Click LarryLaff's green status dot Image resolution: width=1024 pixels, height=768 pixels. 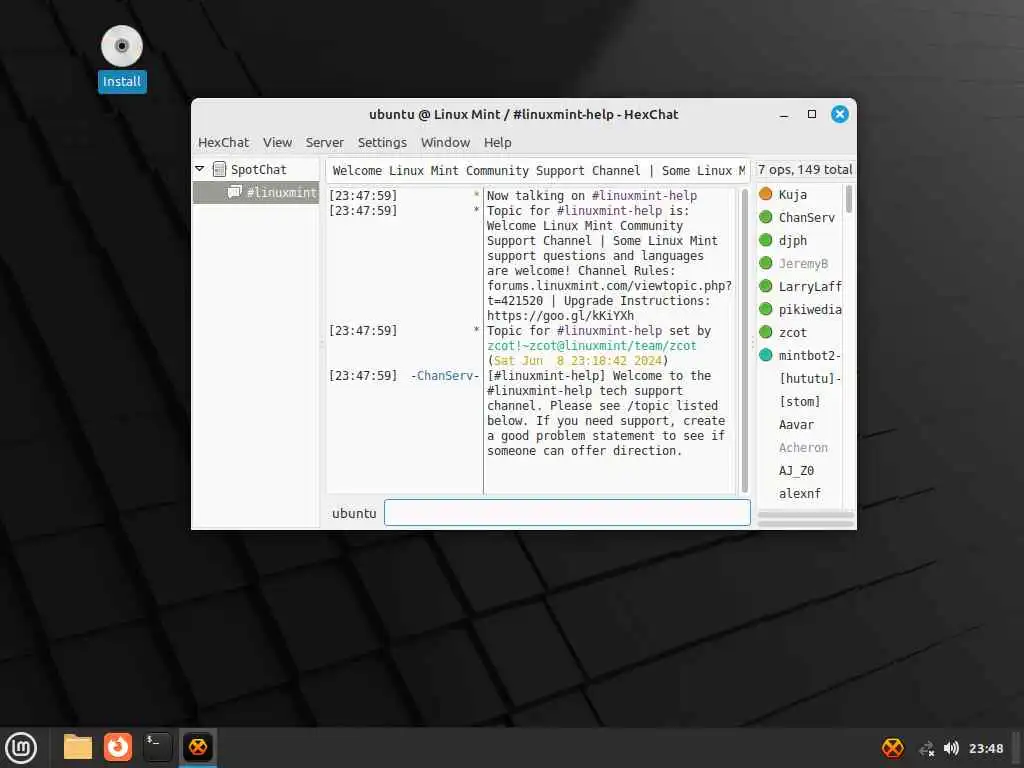coord(765,286)
